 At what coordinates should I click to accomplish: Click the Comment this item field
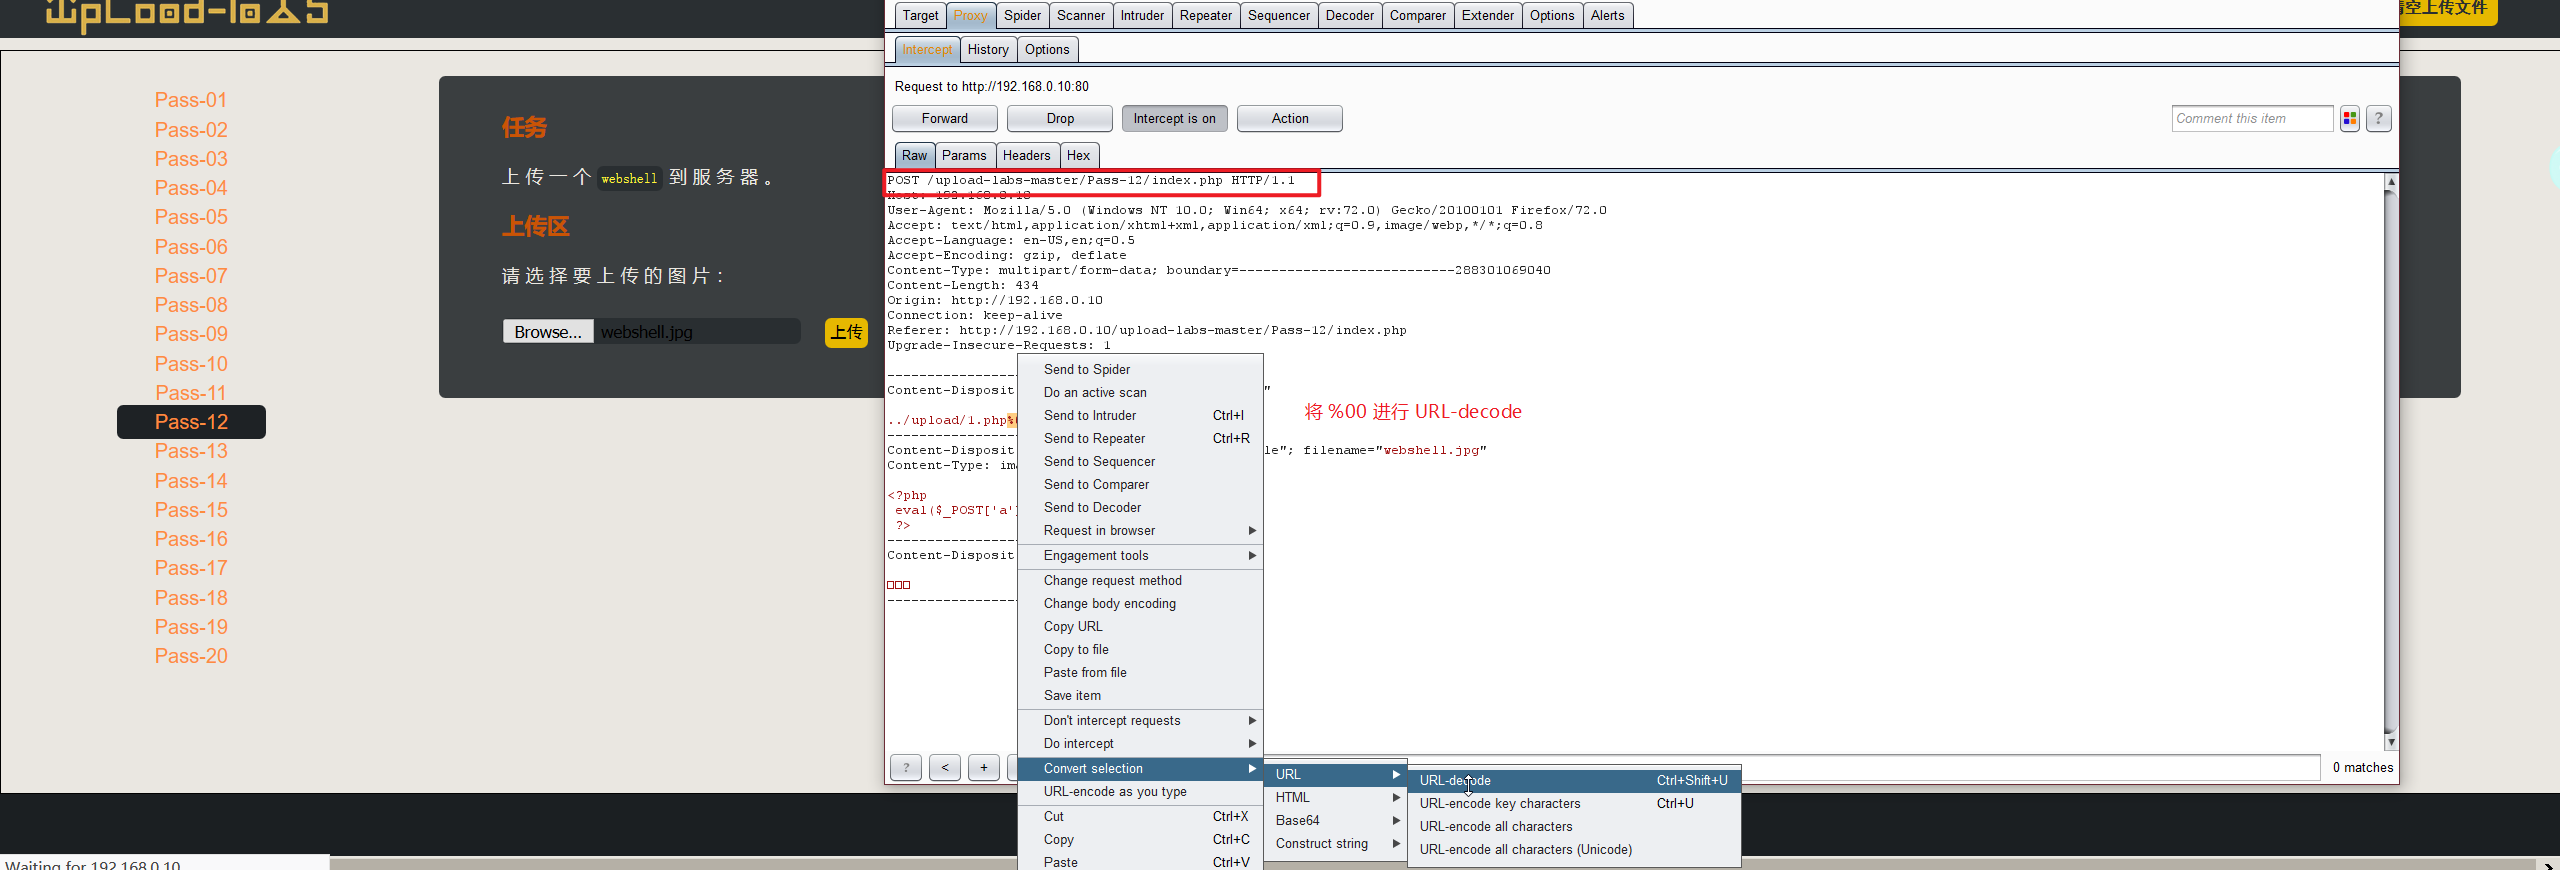point(2252,119)
